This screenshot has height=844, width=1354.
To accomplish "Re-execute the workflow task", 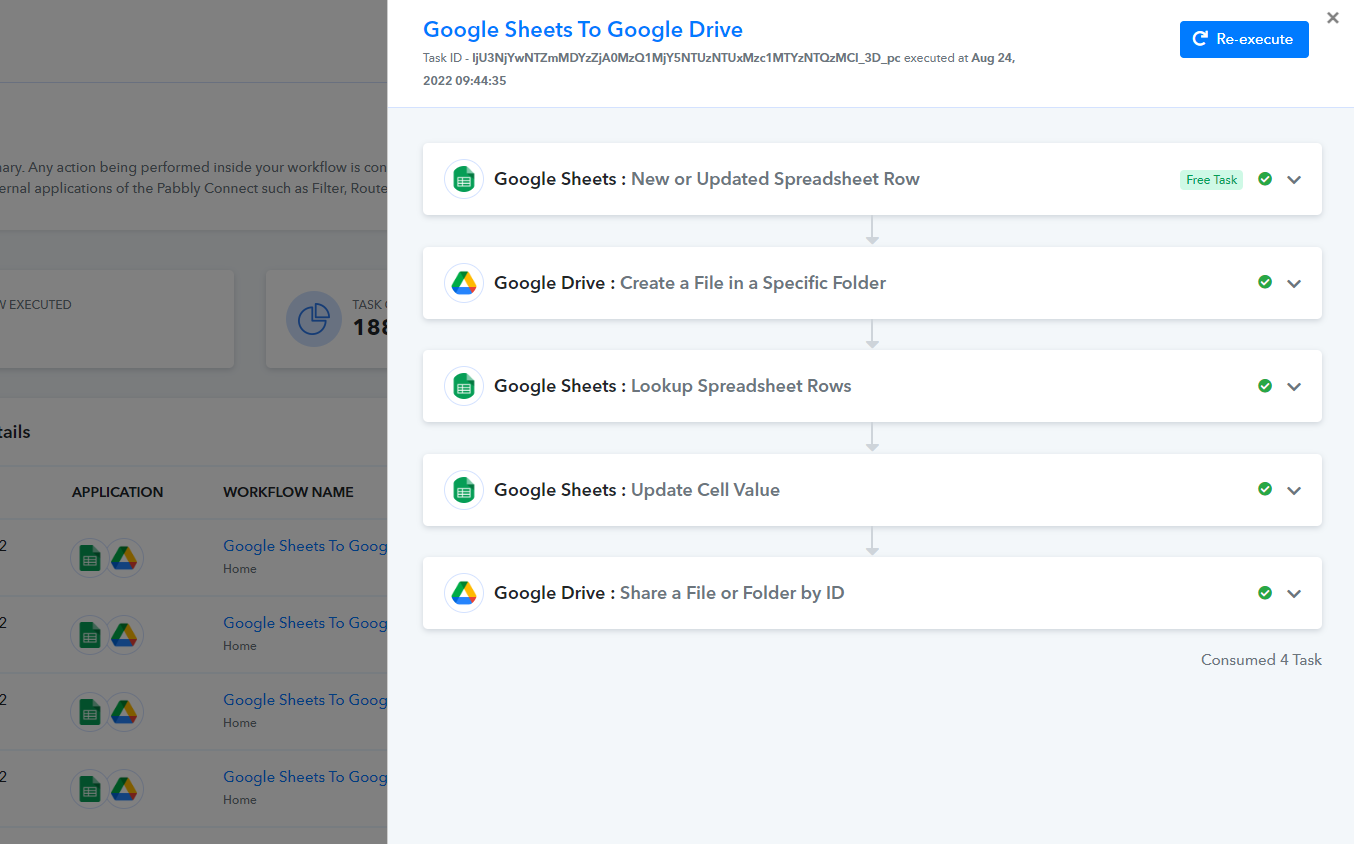I will [x=1244, y=39].
